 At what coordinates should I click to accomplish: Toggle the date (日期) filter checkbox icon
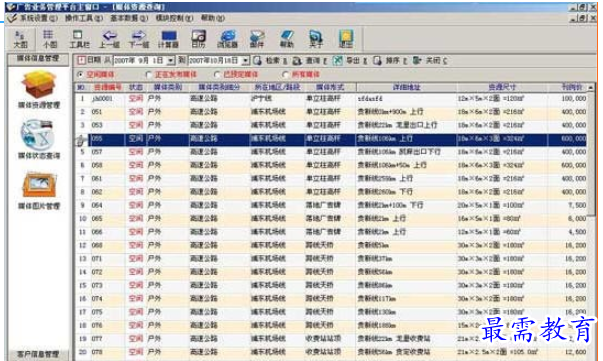[81, 60]
